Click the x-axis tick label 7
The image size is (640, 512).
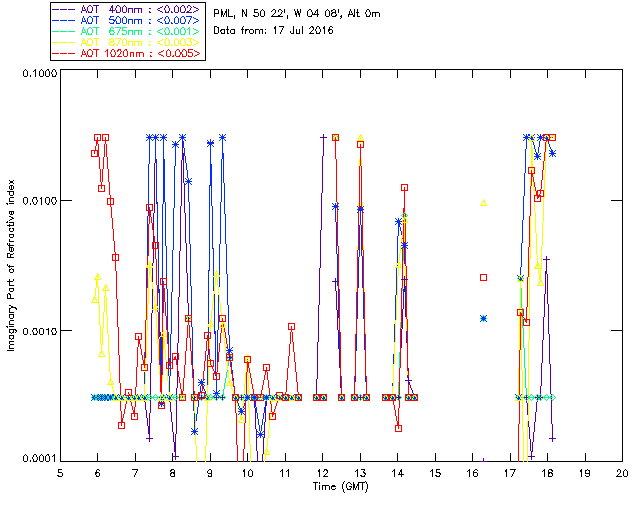[x=135, y=473]
